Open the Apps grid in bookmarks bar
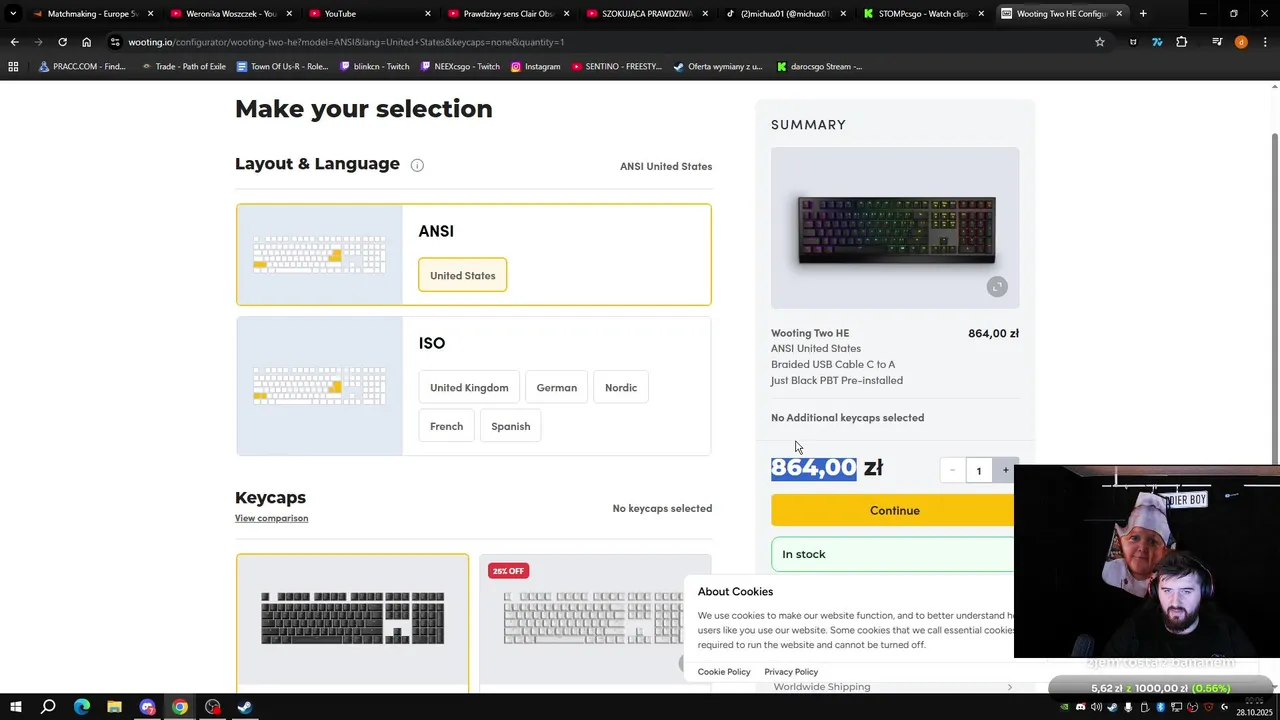 [x=13, y=66]
